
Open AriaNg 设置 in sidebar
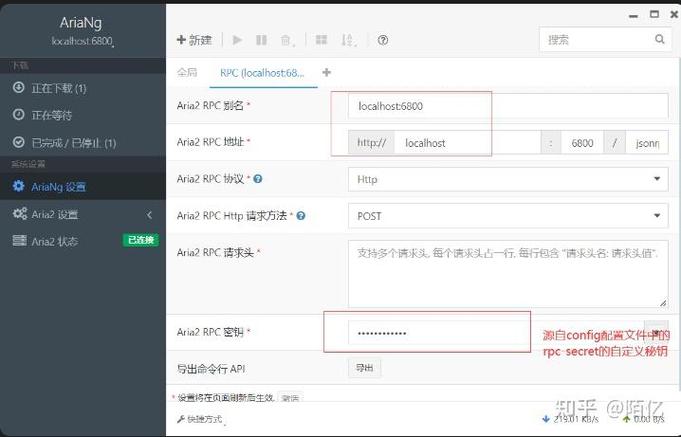[x=83, y=186]
